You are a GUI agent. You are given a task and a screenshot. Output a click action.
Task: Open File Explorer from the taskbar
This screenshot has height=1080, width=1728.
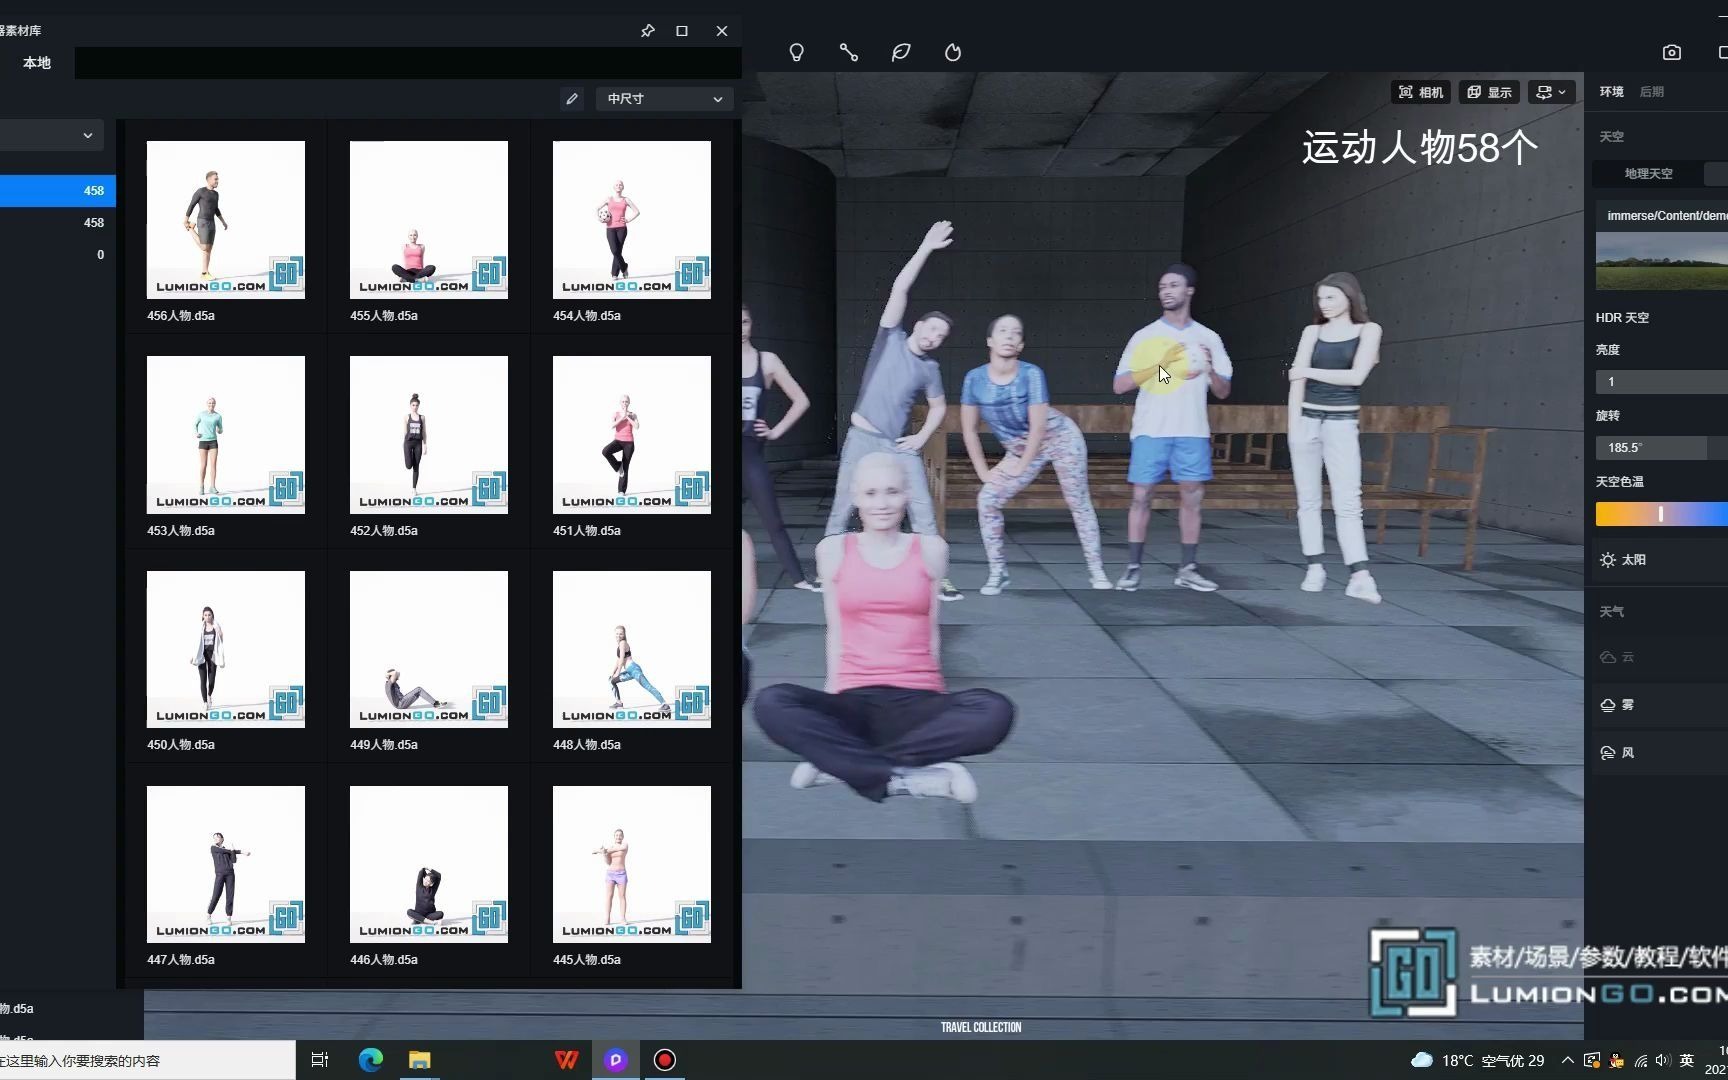tap(419, 1060)
